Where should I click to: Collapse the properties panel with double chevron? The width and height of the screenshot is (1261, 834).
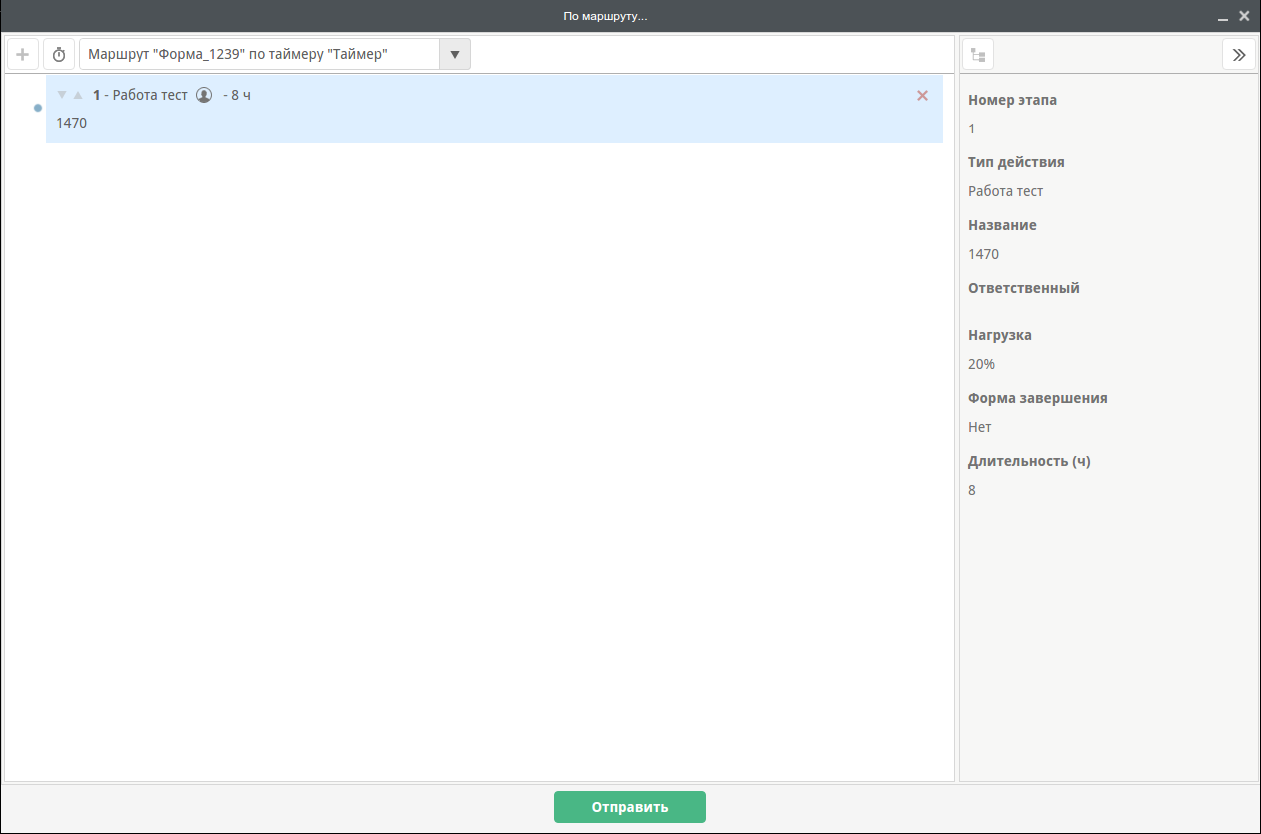coord(1239,54)
